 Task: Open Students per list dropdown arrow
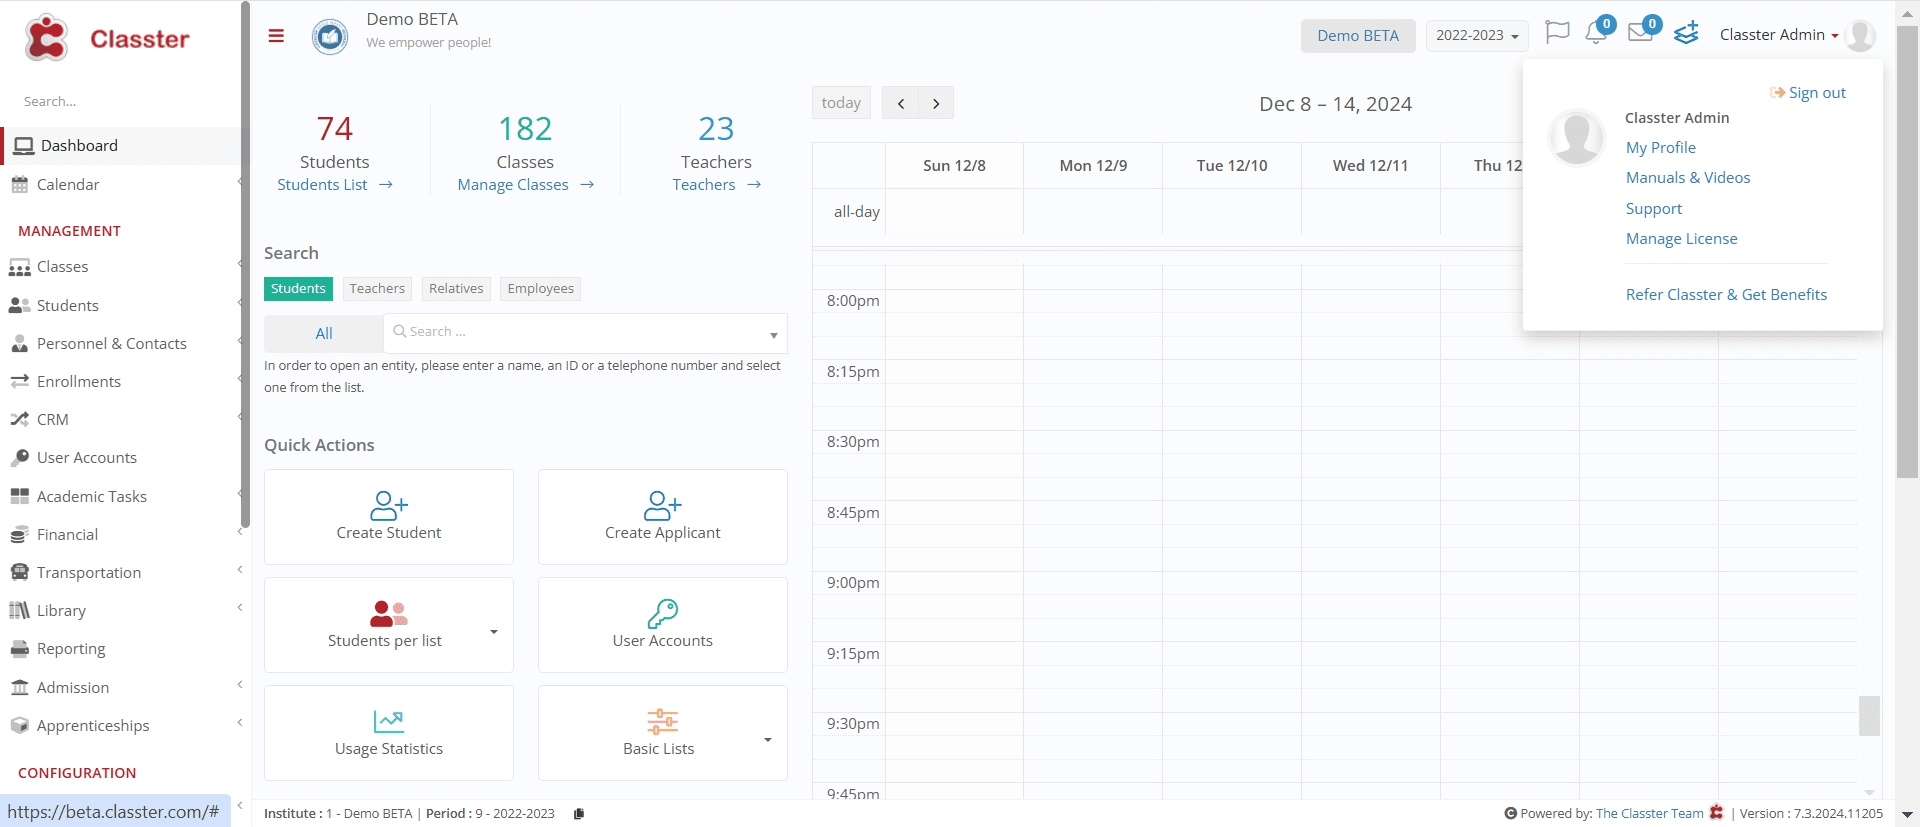494,632
